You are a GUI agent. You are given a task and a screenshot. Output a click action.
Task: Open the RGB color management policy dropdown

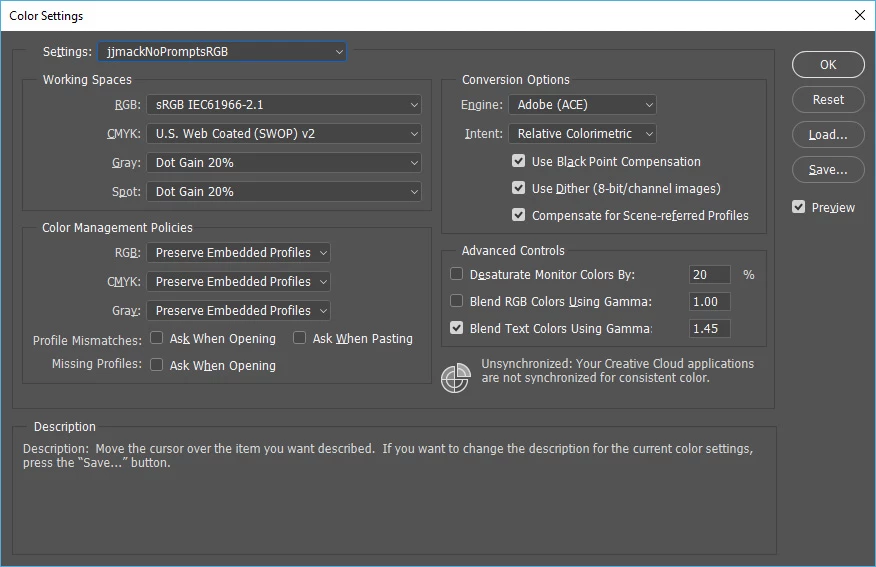tap(239, 252)
